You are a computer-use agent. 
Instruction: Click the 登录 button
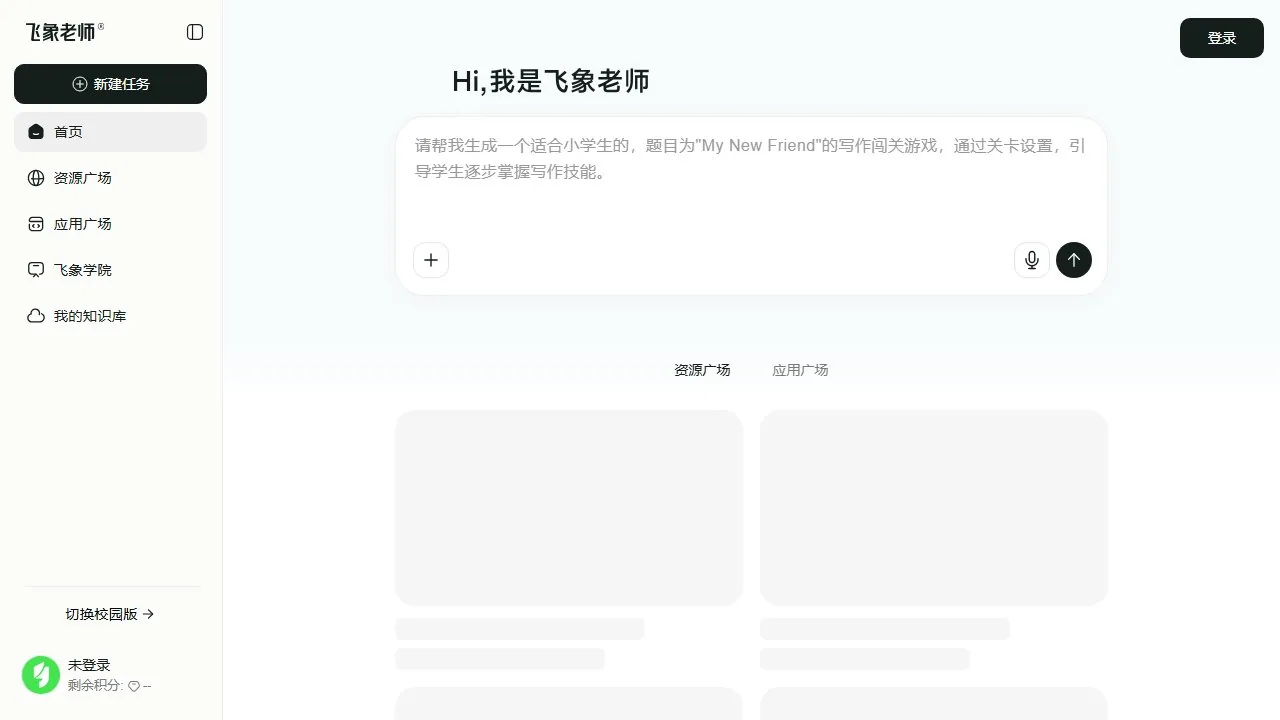(1222, 38)
